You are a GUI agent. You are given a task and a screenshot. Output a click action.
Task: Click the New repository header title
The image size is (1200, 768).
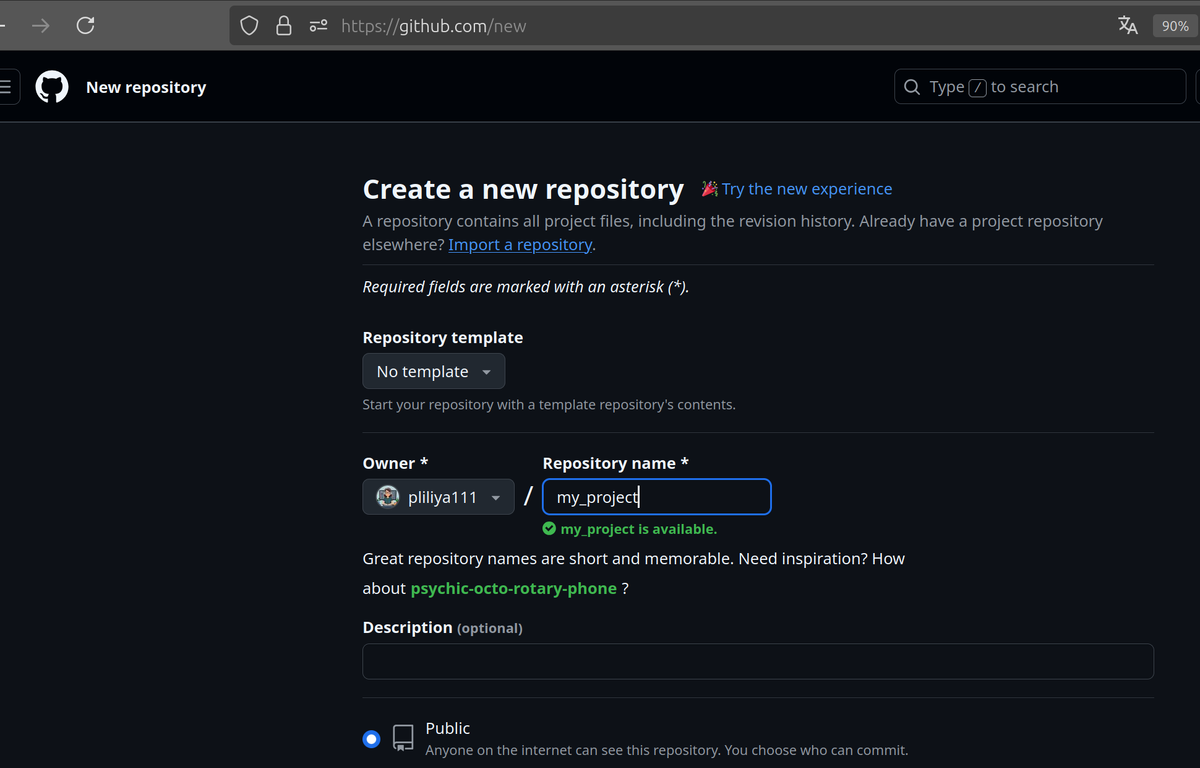(146, 87)
